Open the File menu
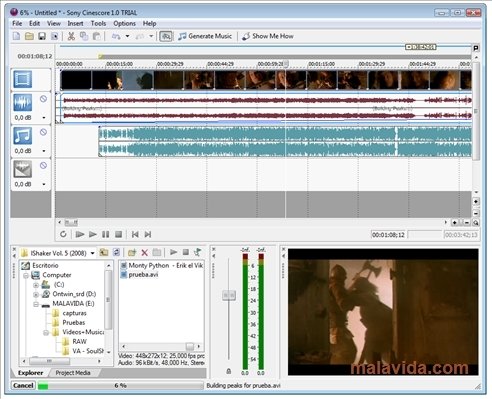 coord(17,23)
